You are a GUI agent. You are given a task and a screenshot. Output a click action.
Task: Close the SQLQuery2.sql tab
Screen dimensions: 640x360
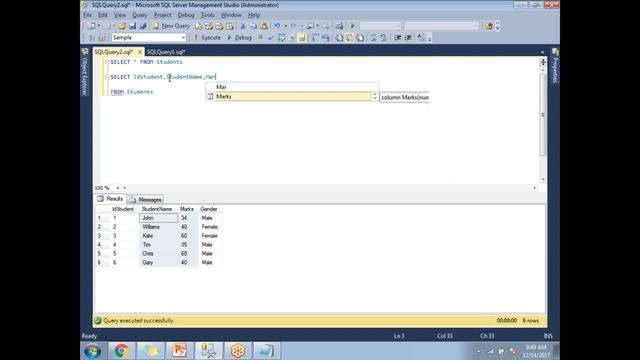pyautogui.click(x=140, y=52)
